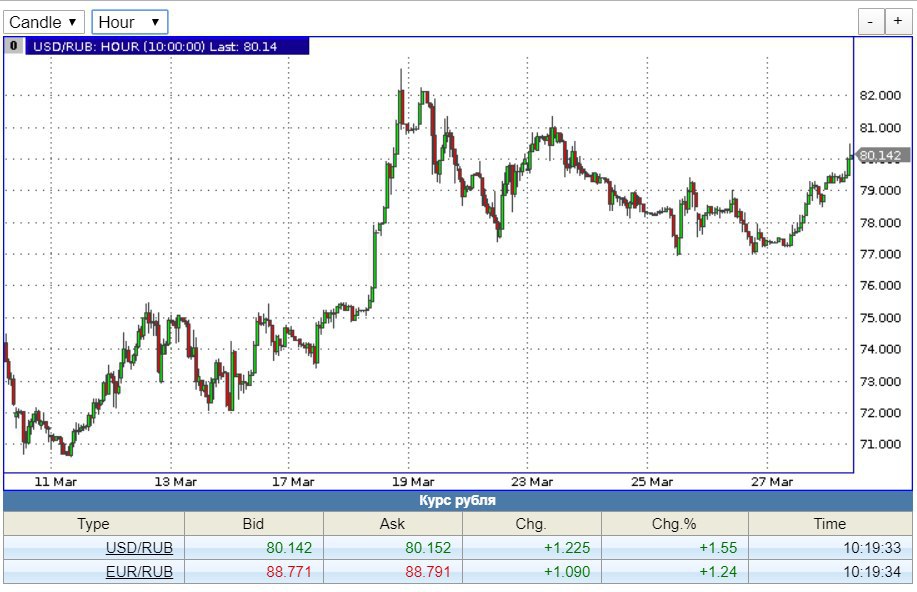Click the Chg.% column header

coord(674,524)
